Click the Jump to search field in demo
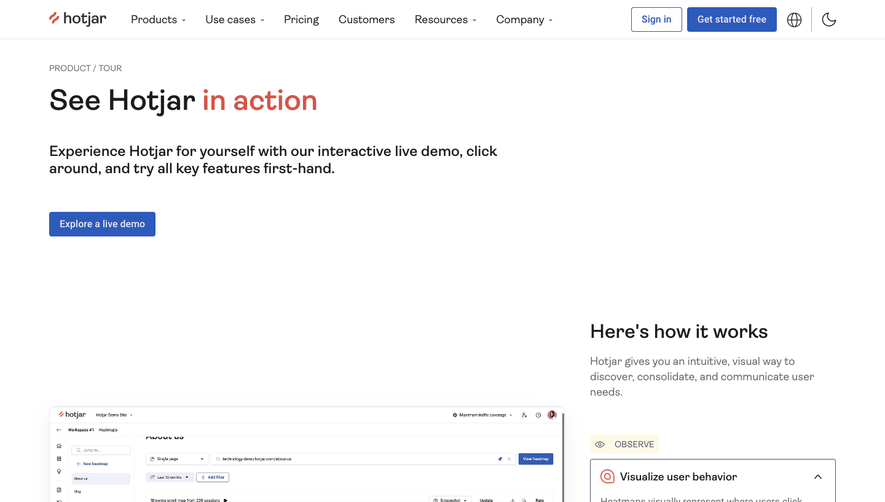This screenshot has width=885, height=502. coord(101,450)
